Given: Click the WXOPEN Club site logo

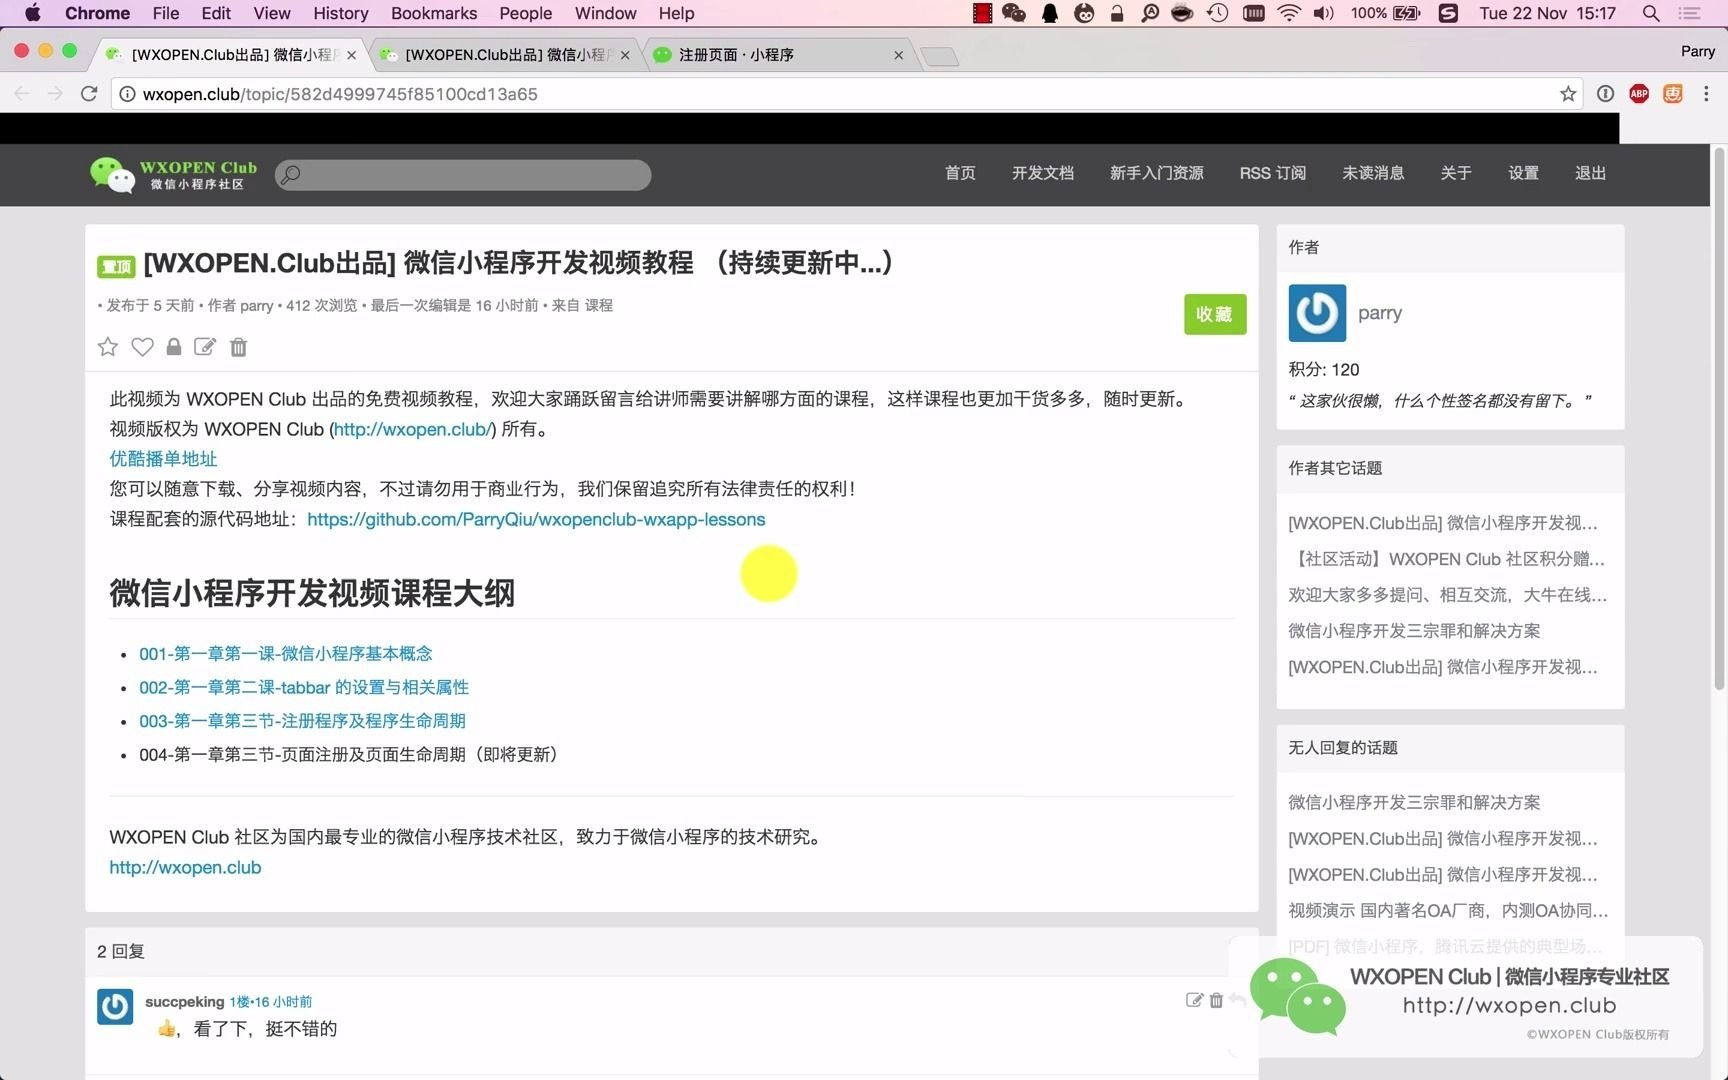Looking at the screenshot, I should point(173,174).
